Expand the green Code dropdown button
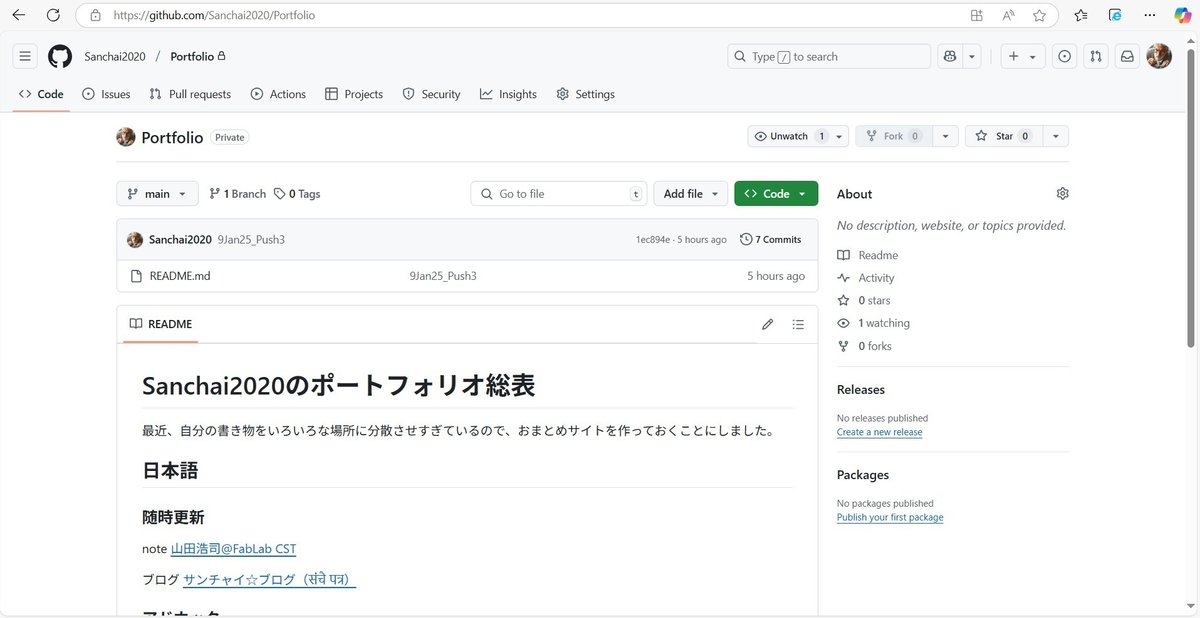Screen dimensions: 1200x618 776,194
